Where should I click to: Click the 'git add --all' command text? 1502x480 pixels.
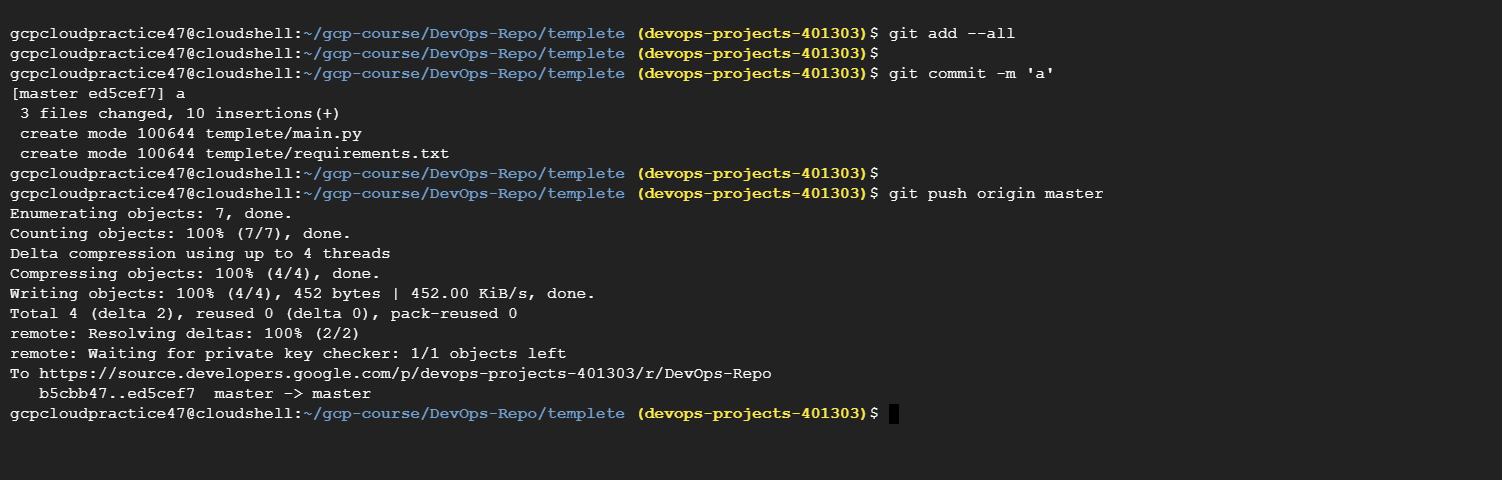coord(951,34)
